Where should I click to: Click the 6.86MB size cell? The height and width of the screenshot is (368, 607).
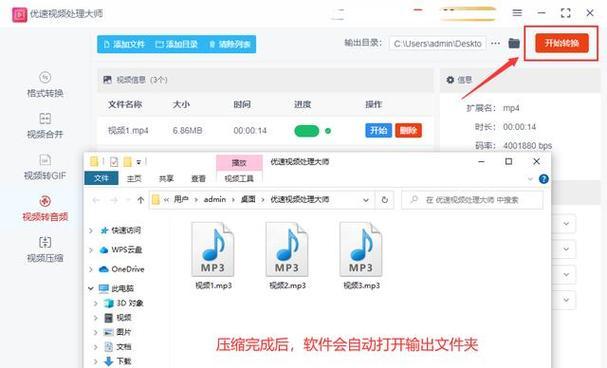pos(187,131)
